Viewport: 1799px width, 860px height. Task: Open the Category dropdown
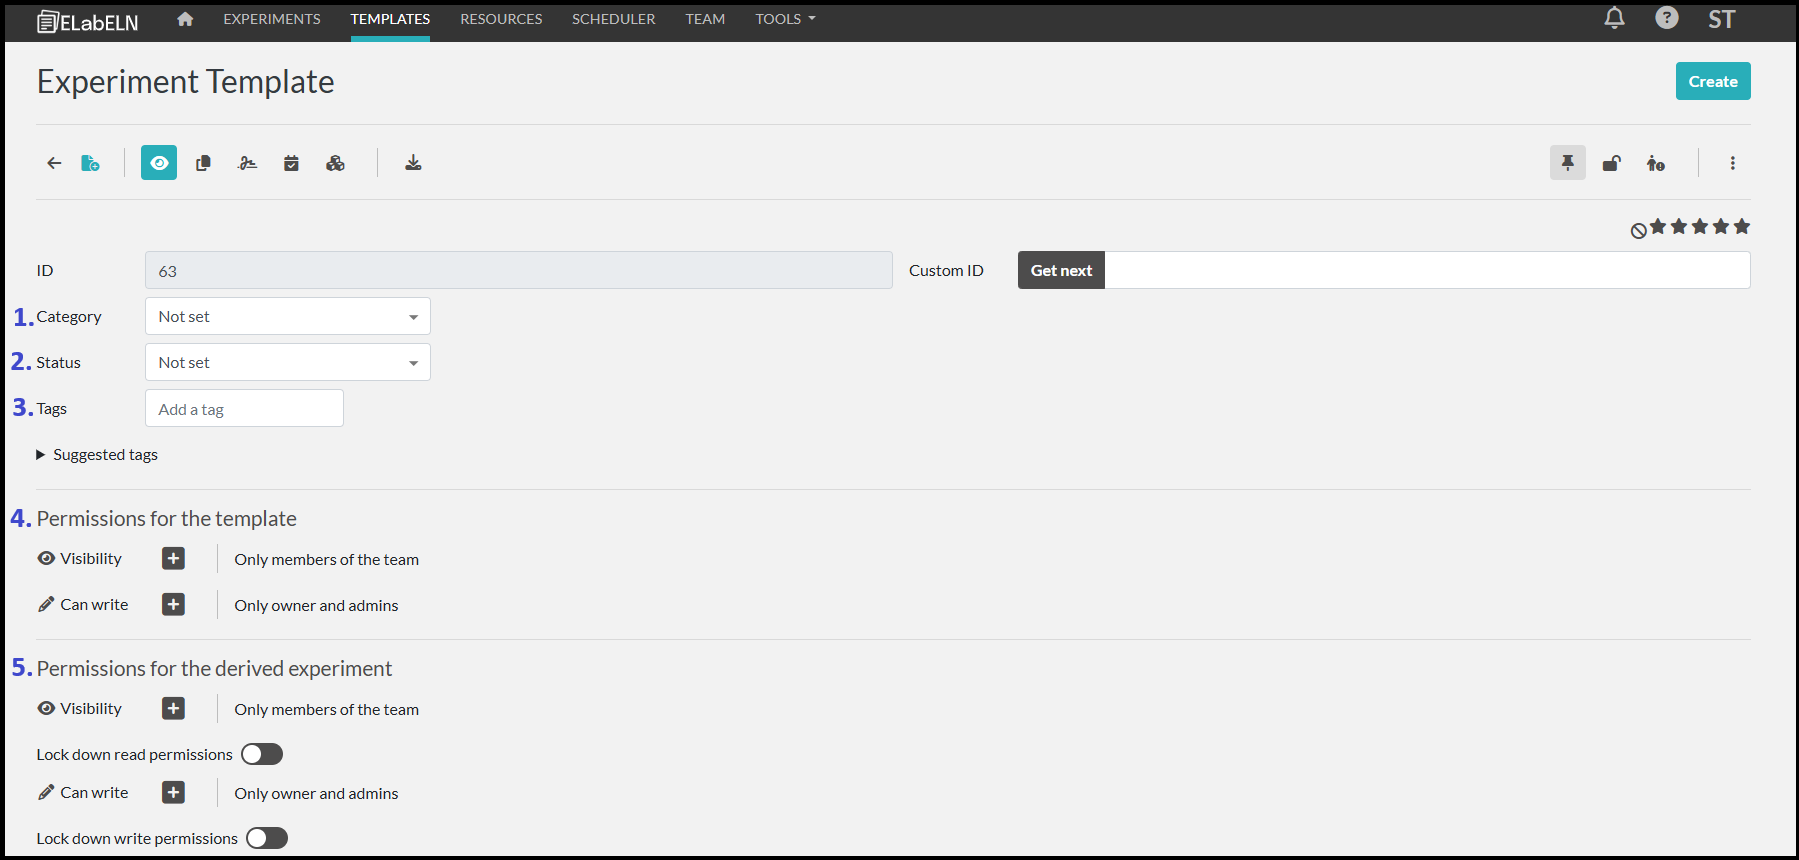(x=287, y=317)
